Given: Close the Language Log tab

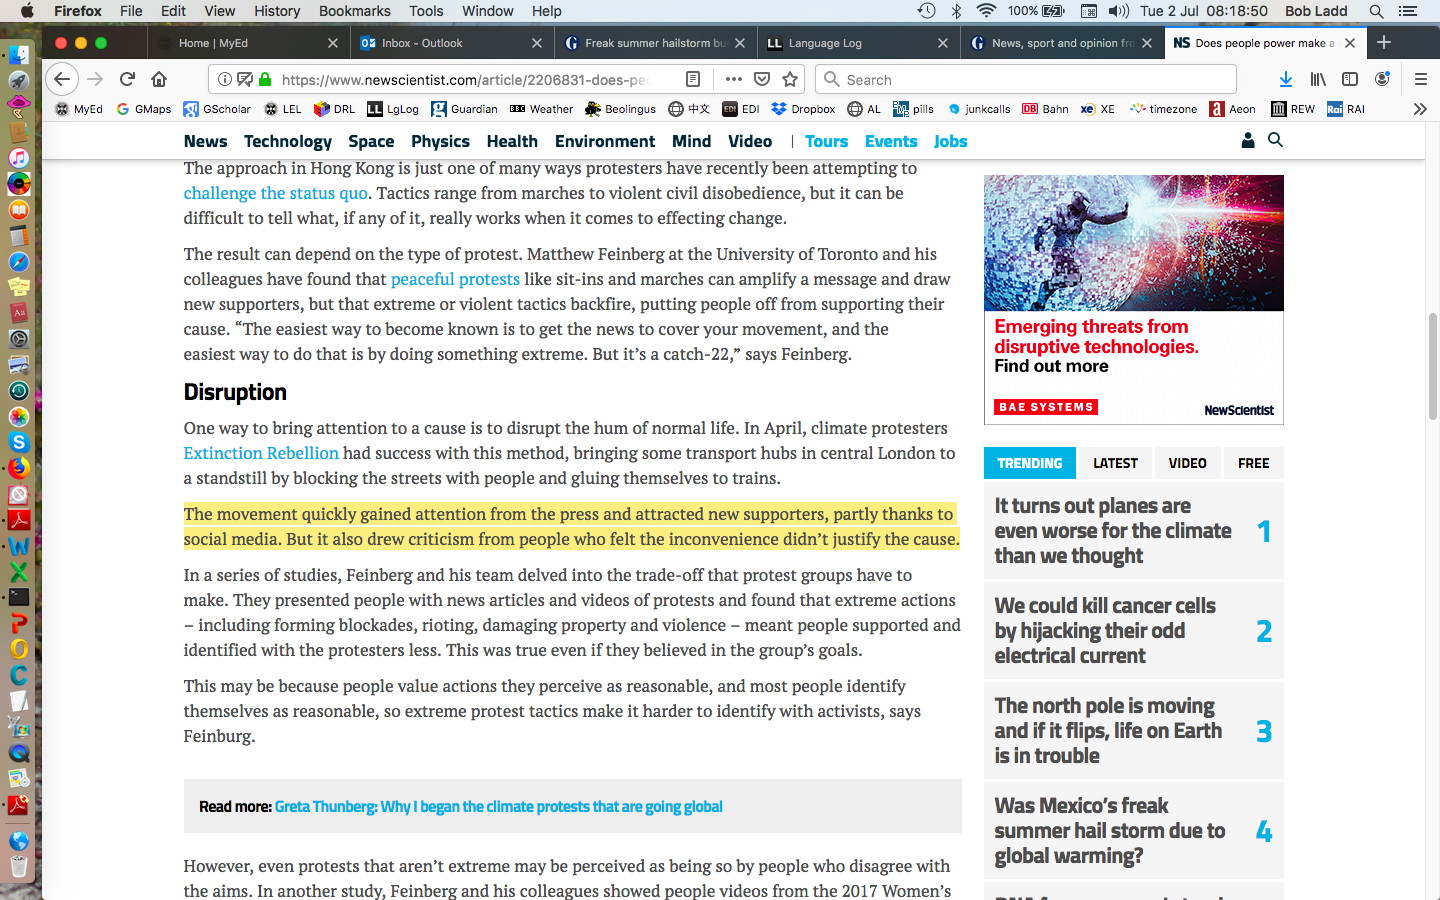Looking at the screenshot, I should click(x=943, y=43).
